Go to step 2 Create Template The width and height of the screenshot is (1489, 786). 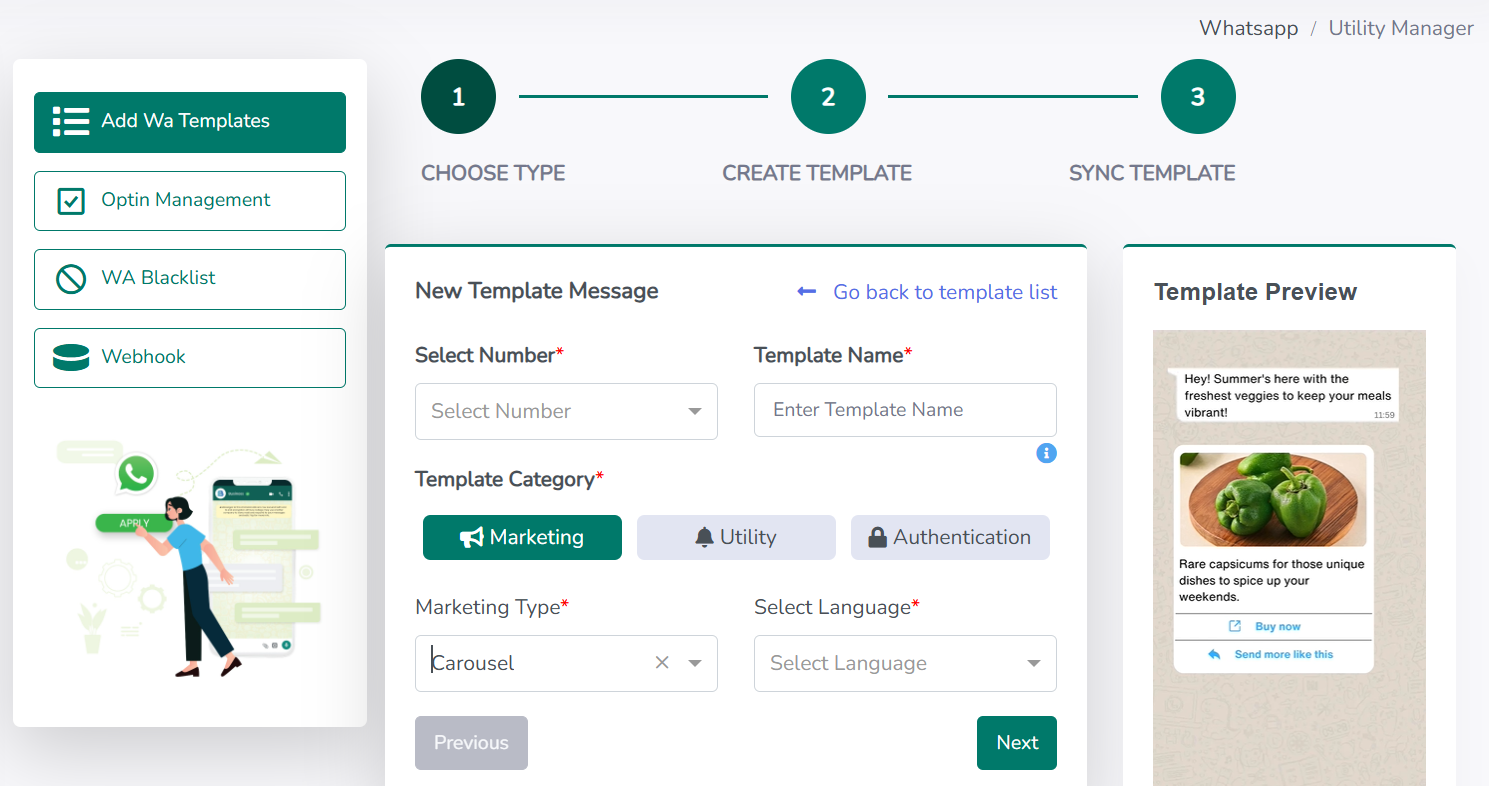pos(828,97)
